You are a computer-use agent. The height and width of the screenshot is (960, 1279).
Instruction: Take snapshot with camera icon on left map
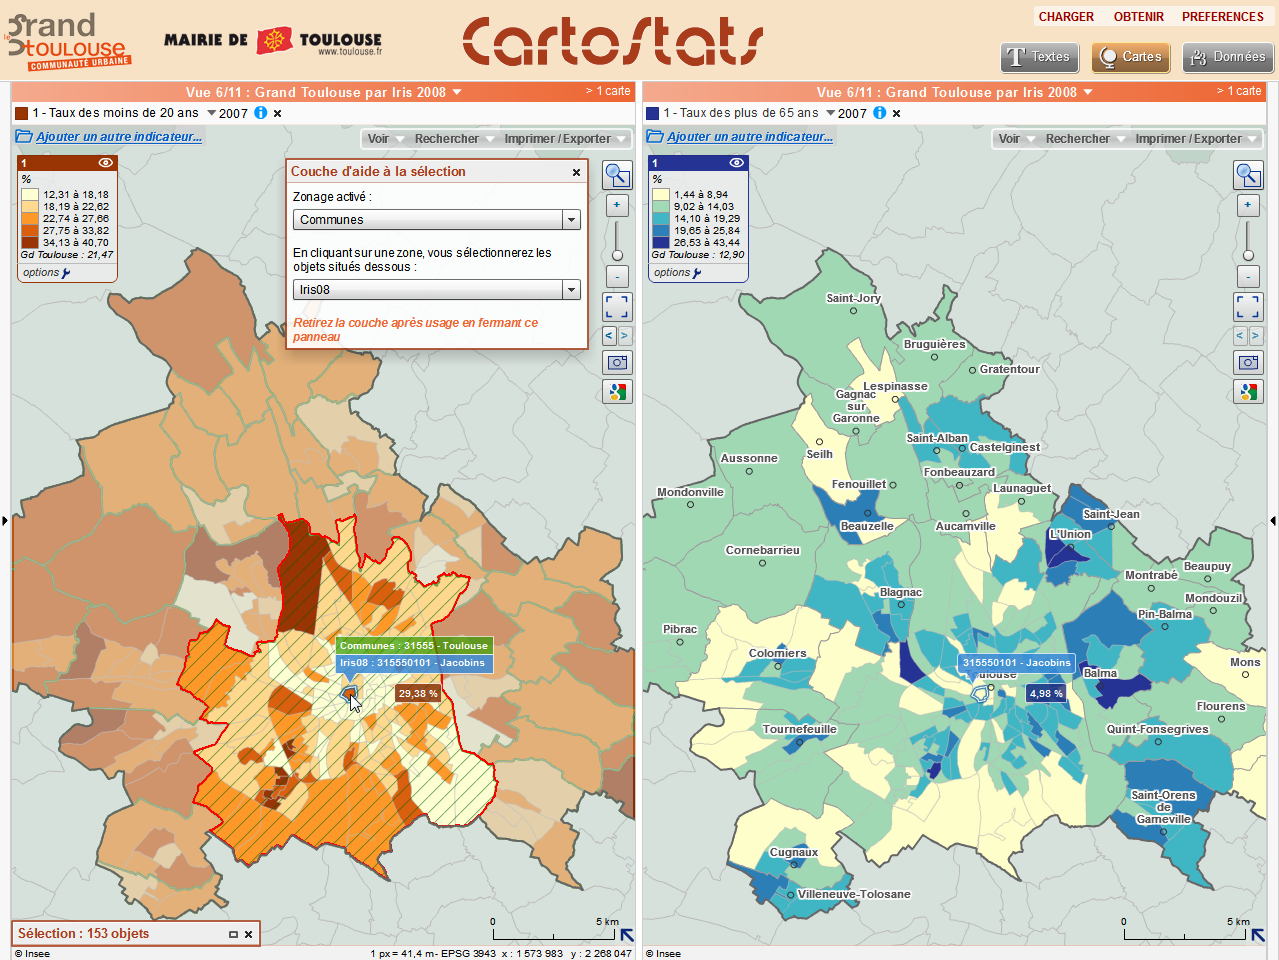617,362
